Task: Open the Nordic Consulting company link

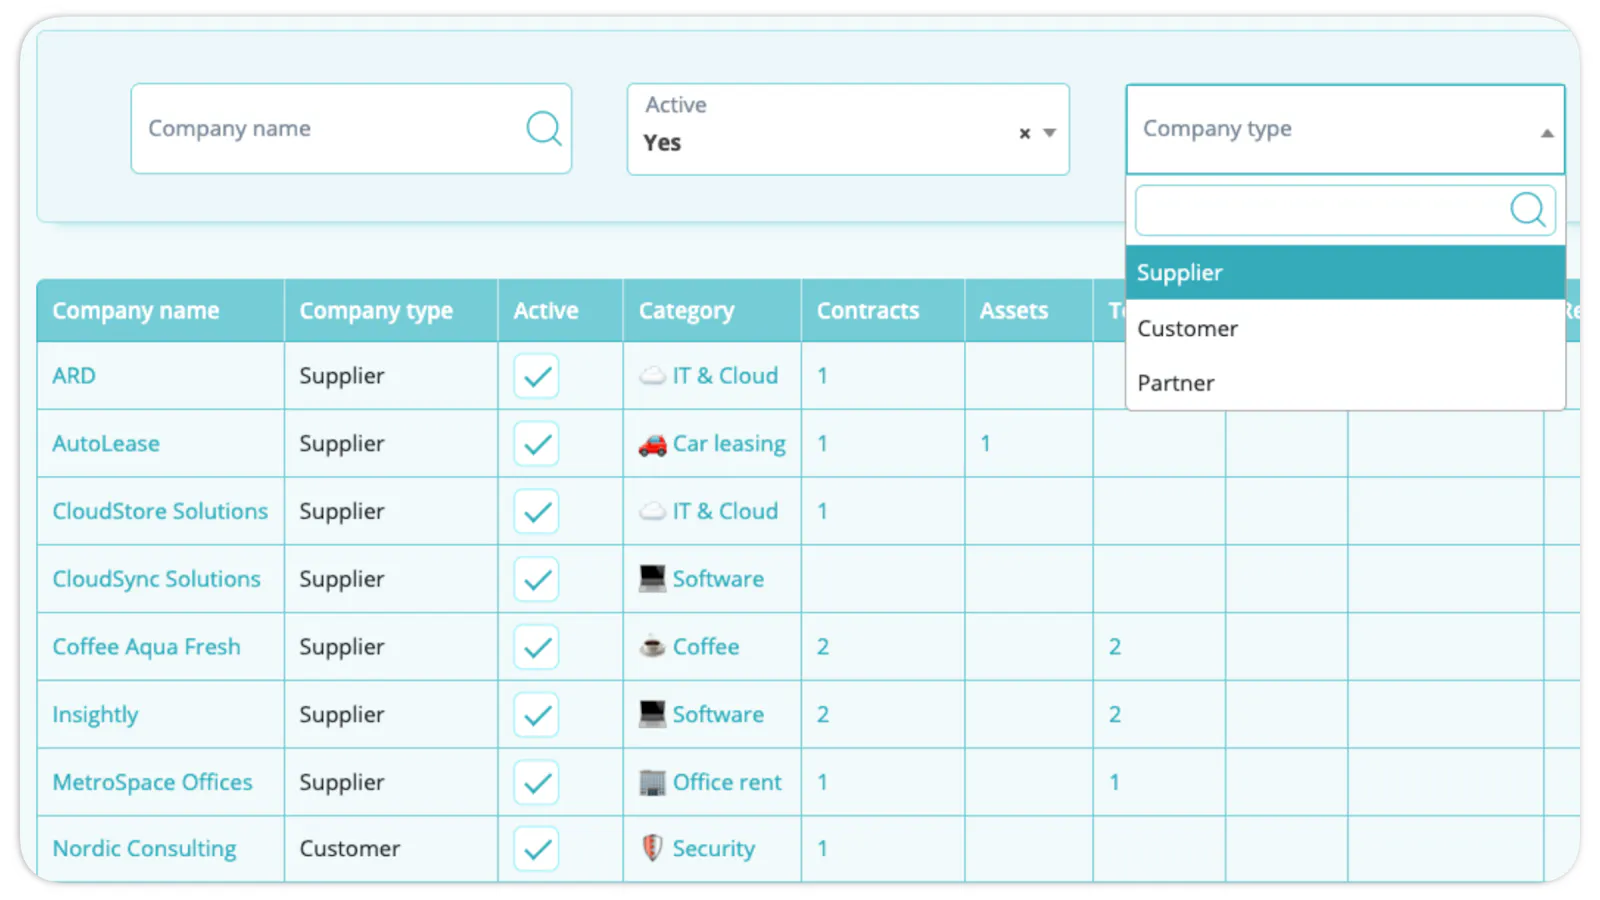Action: 144,849
